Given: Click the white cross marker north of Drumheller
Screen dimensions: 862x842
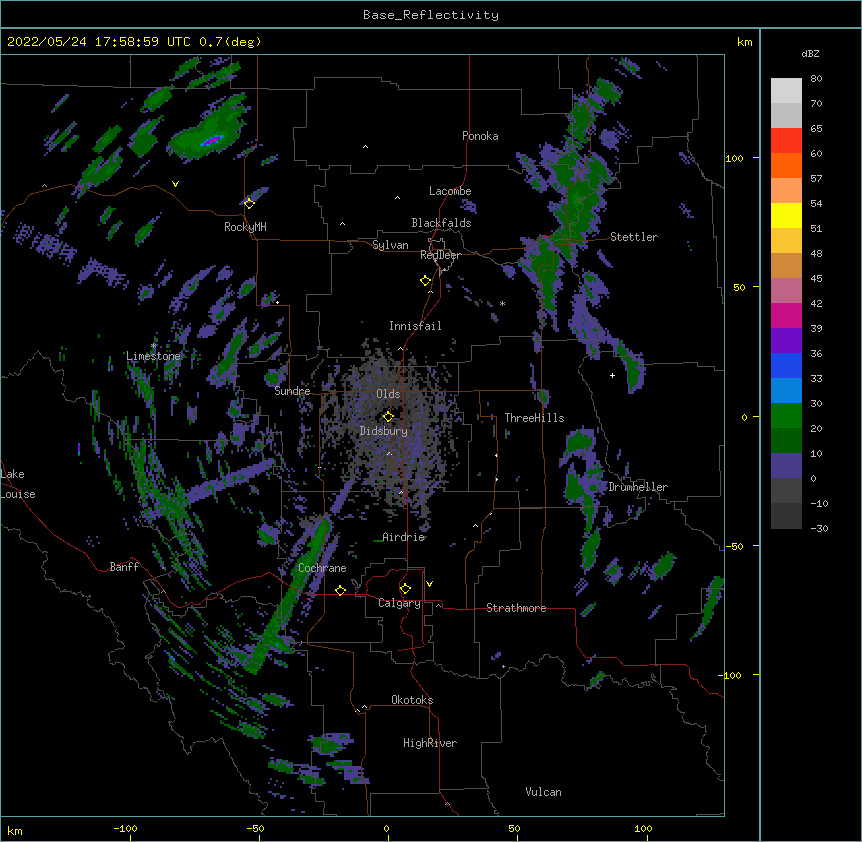Looking at the screenshot, I should pyautogui.click(x=612, y=375).
